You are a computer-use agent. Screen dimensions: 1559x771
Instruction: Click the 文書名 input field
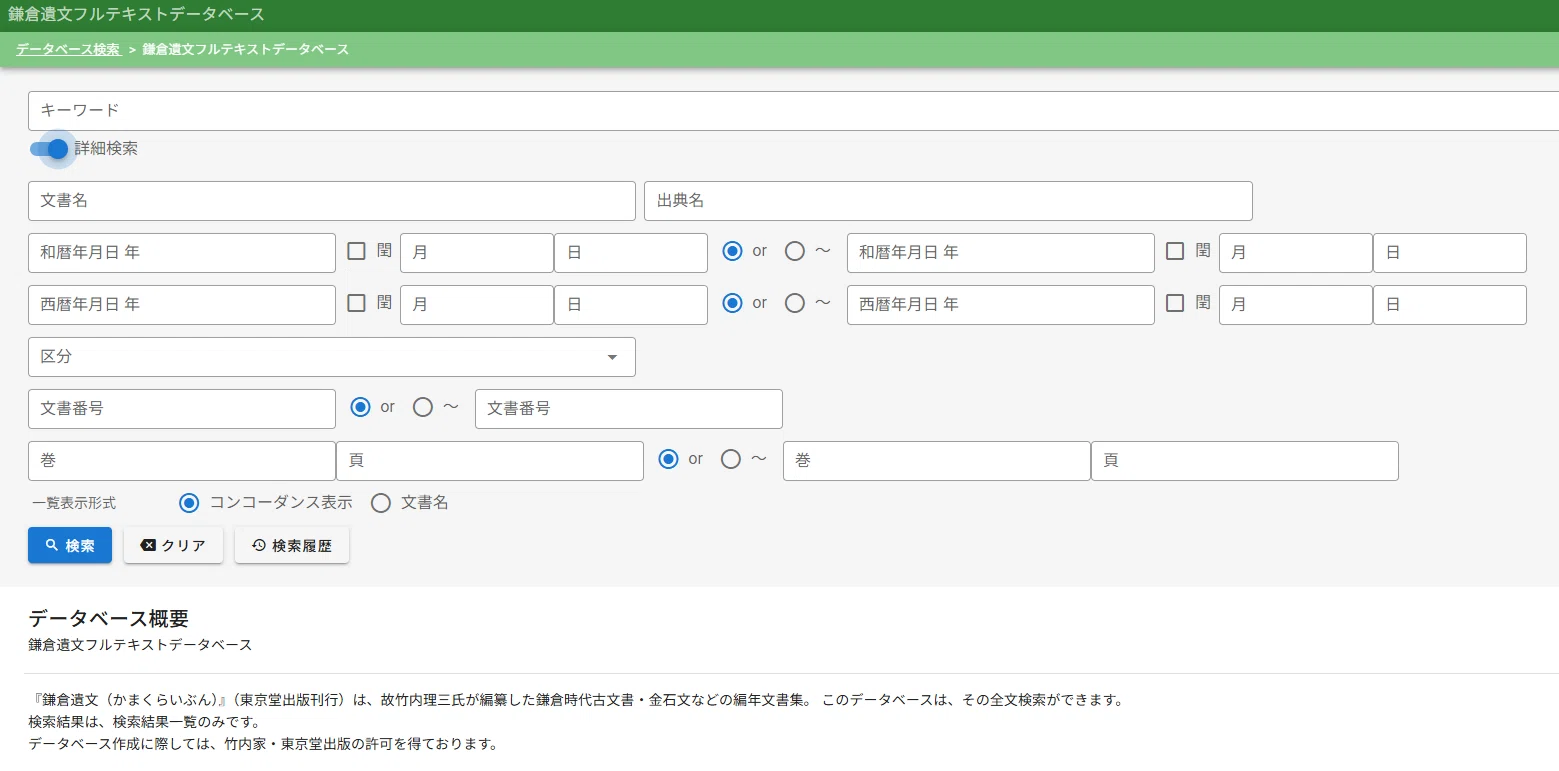332,201
